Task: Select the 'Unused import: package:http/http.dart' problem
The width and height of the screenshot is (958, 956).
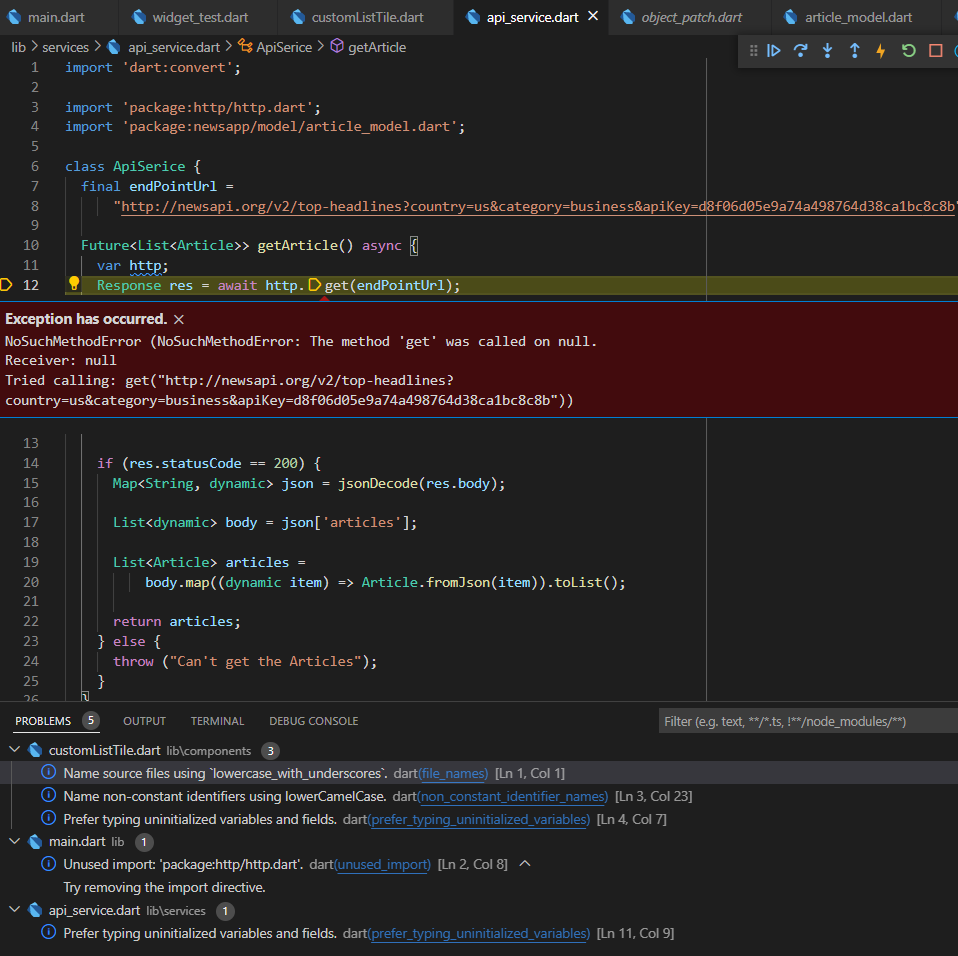Action: point(479,864)
